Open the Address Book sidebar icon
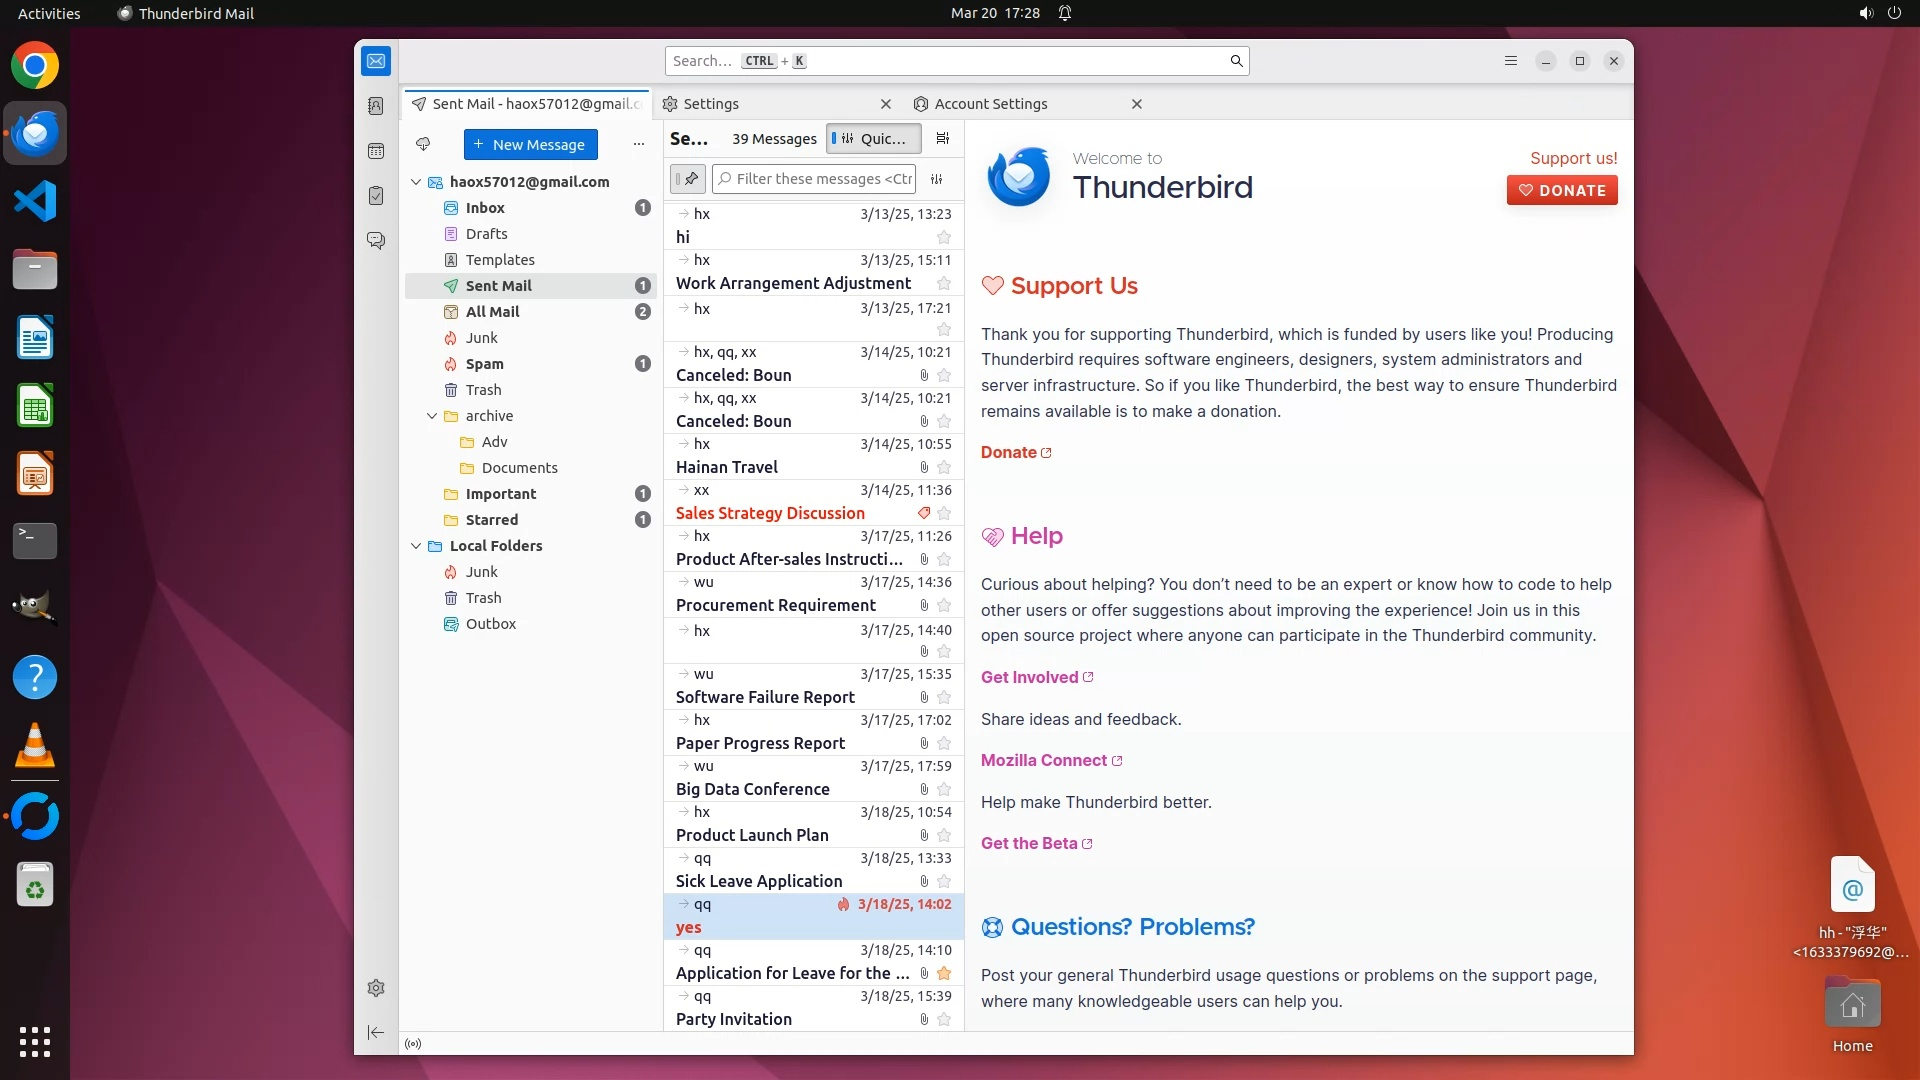Image resolution: width=1920 pixels, height=1080 pixels. pos(376,106)
